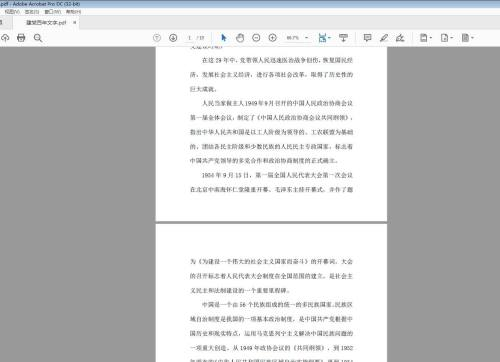Click the line beginning 为《为建设一个伟大的

coord(271,261)
